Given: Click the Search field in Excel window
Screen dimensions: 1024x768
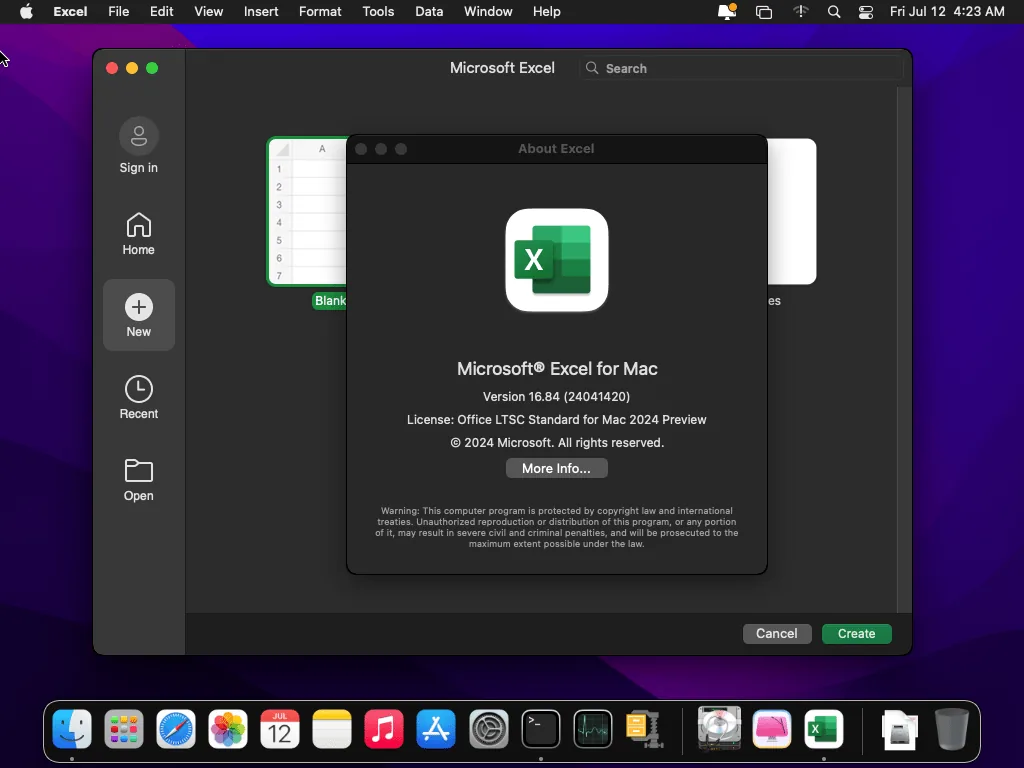Looking at the screenshot, I should (741, 68).
